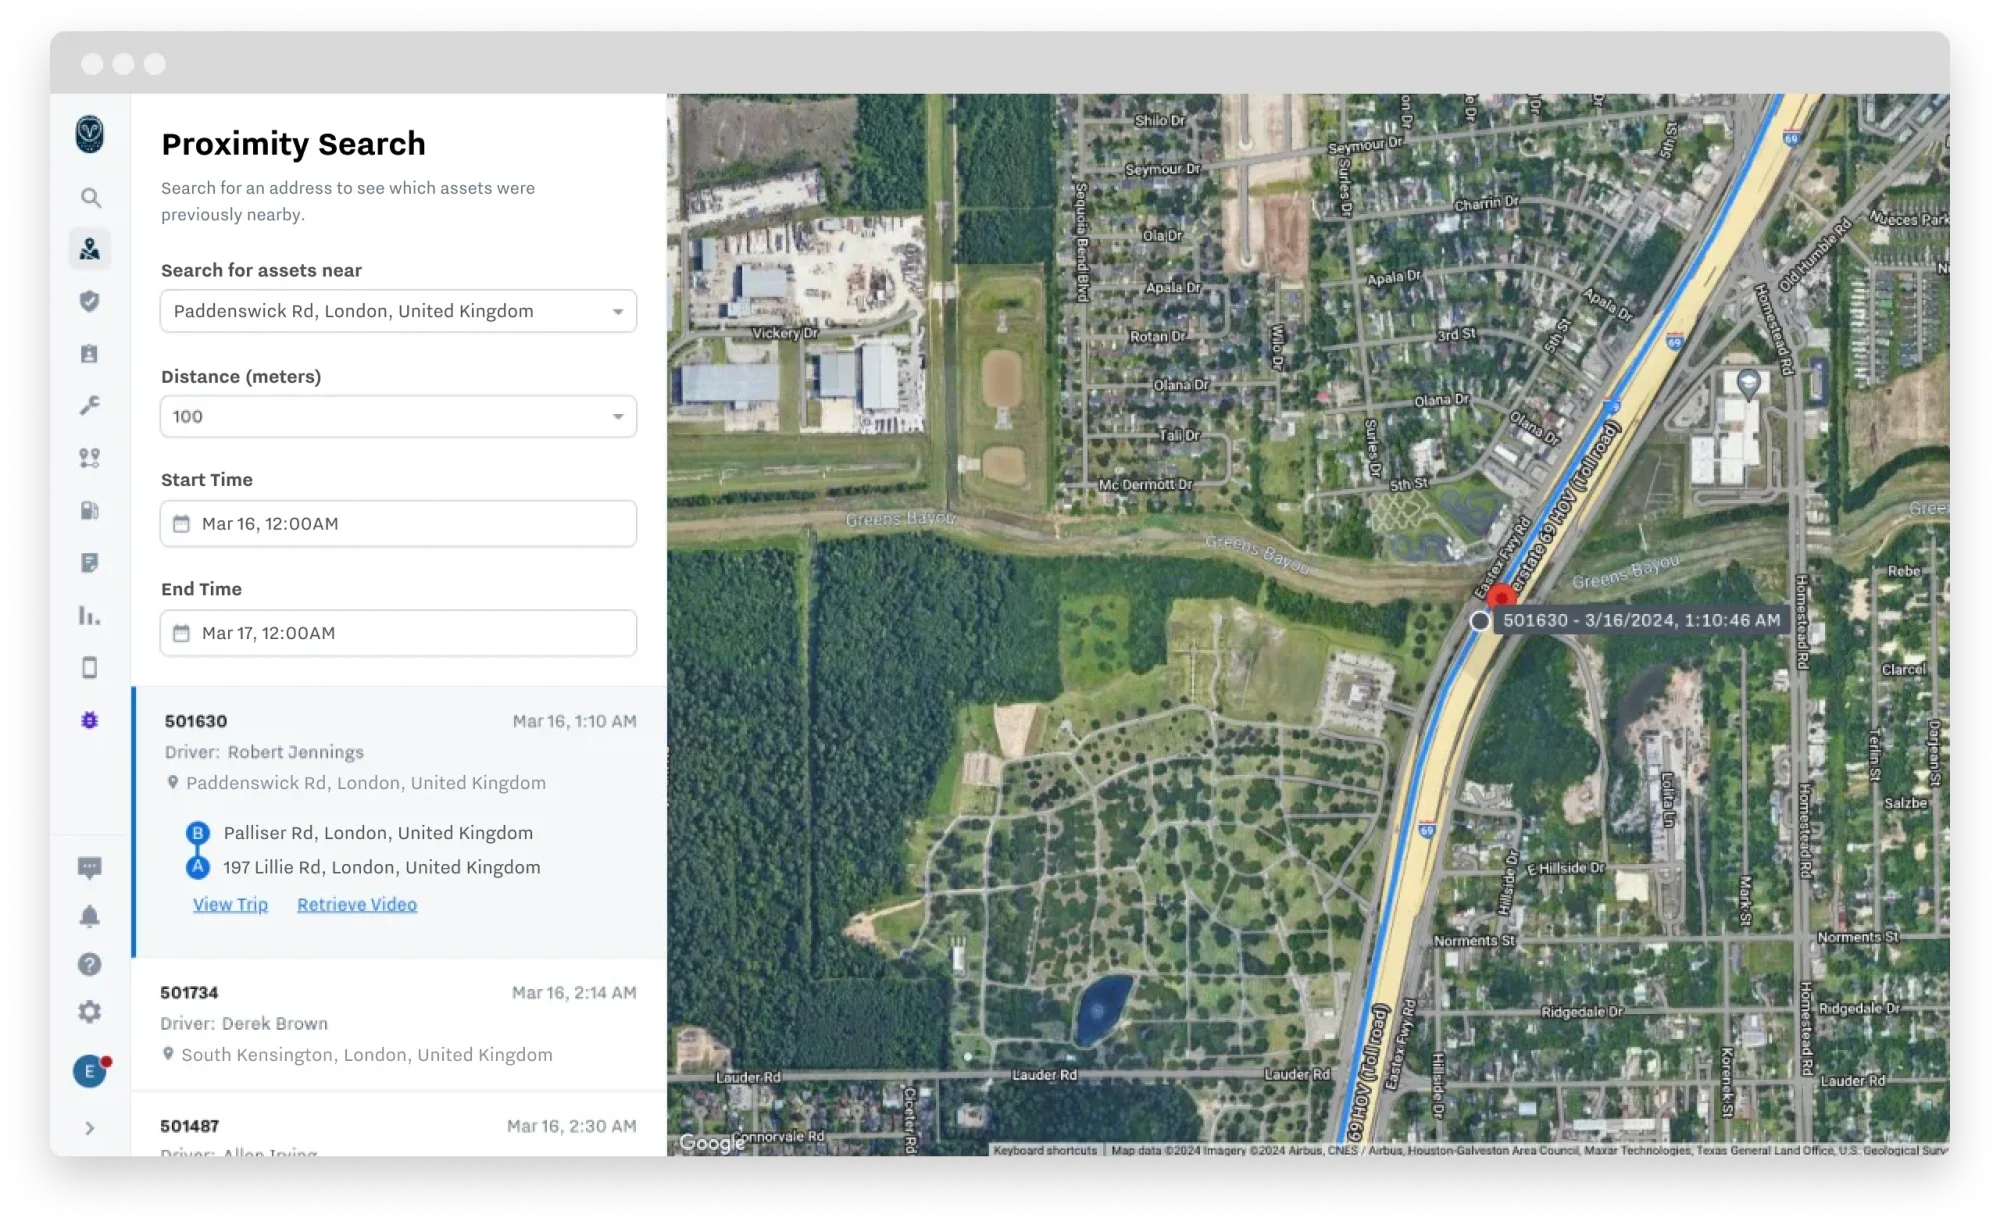Click the View Trip link
Viewport: 2000px width, 1225px height.
(x=230, y=904)
